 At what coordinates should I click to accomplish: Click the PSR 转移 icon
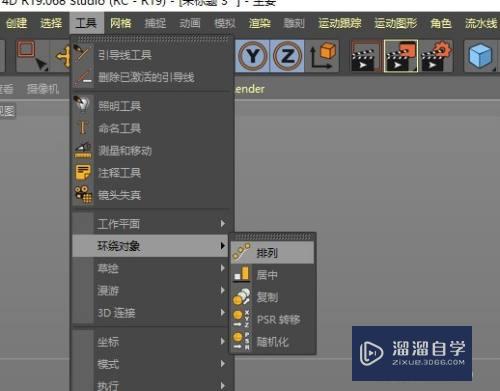pos(241,319)
